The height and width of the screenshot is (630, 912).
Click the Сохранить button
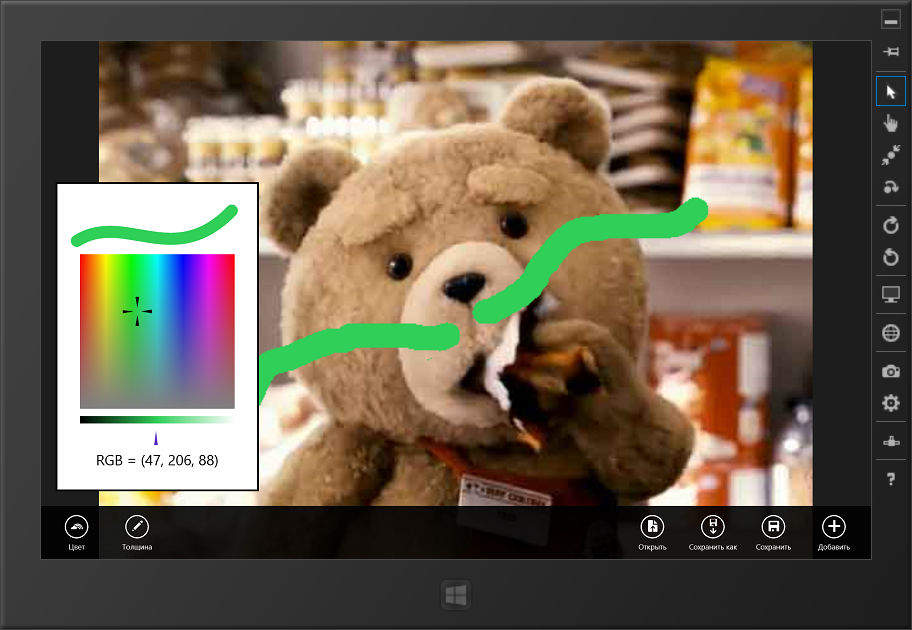tap(773, 533)
